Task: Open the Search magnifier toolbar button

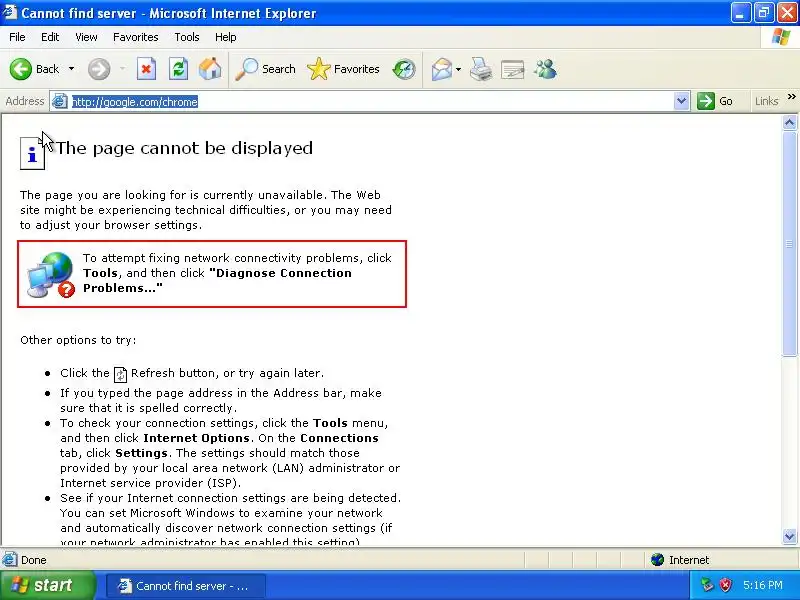Action: click(x=265, y=69)
